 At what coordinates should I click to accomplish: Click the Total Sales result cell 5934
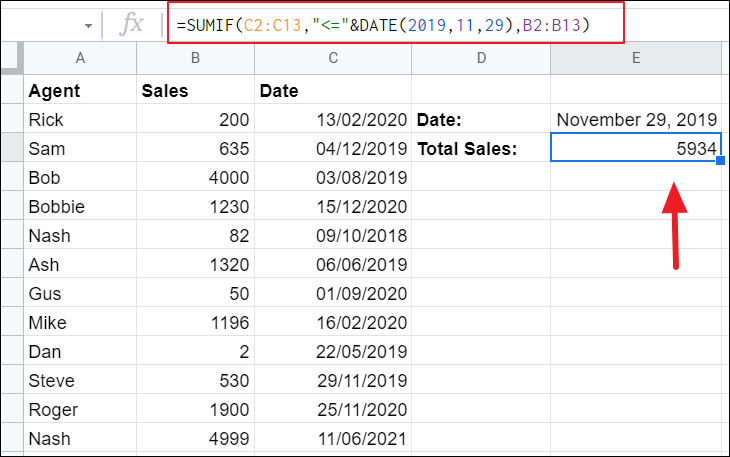635,149
